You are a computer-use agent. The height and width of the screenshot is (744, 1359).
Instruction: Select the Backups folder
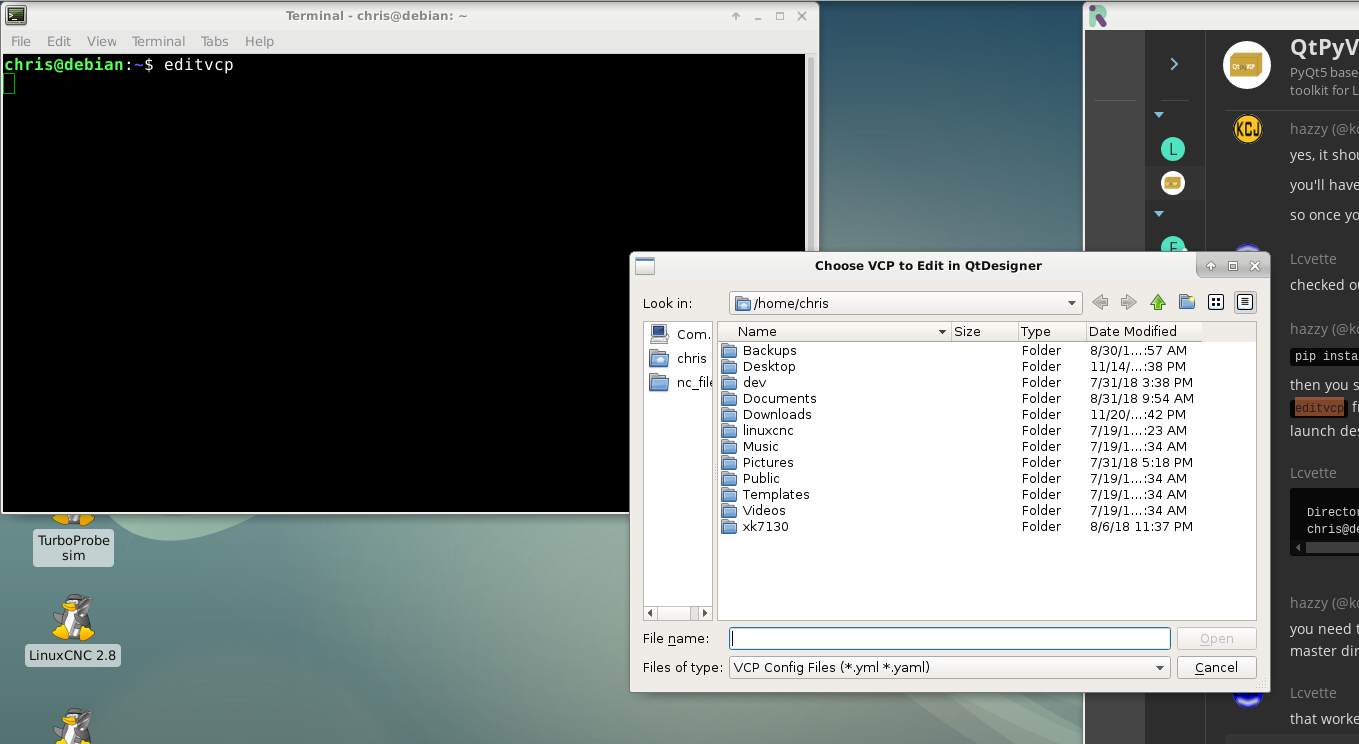(x=769, y=350)
